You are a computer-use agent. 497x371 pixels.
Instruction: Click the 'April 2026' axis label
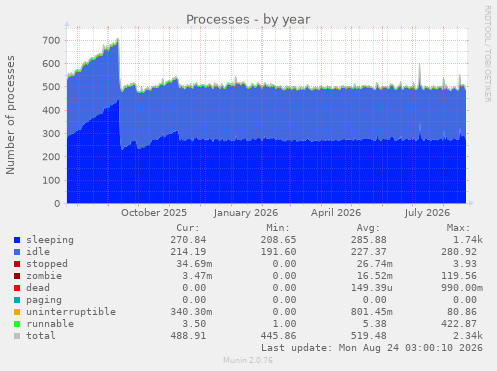(x=336, y=213)
